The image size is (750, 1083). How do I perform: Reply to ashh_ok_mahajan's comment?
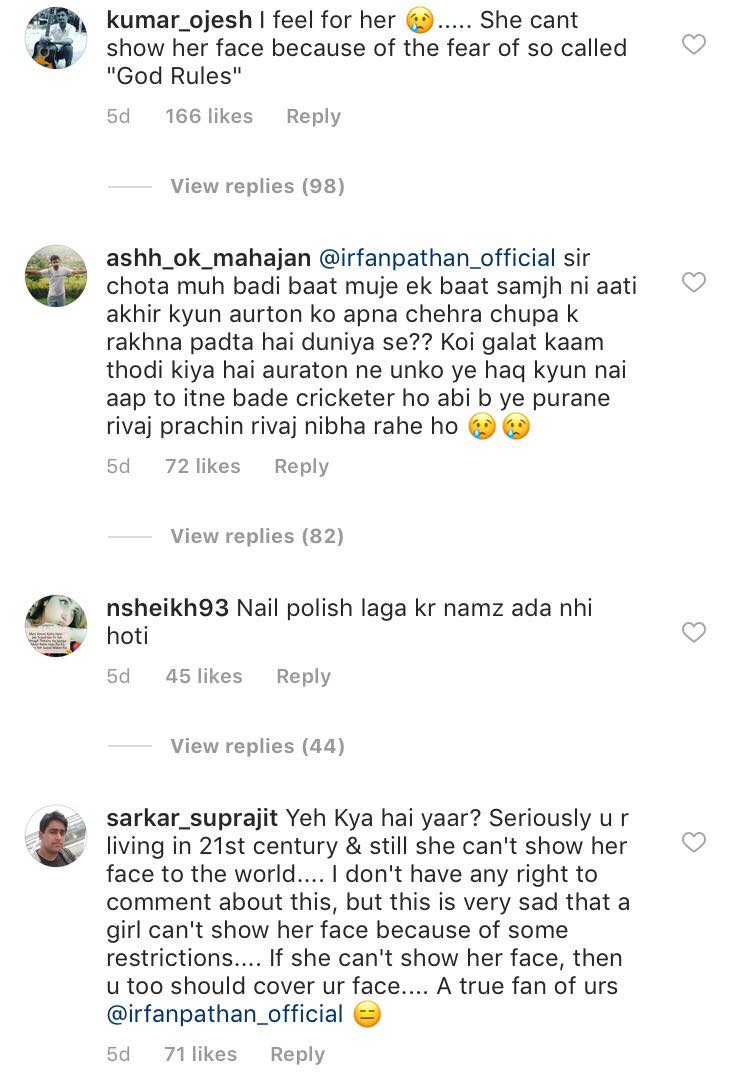tap(301, 466)
